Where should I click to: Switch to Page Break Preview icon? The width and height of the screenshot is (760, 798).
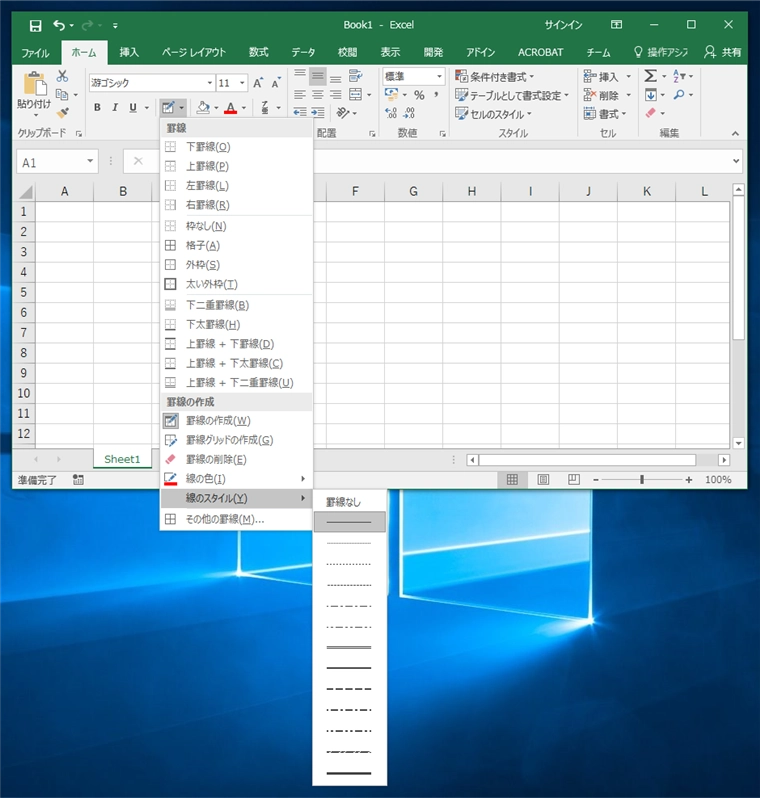pos(574,479)
